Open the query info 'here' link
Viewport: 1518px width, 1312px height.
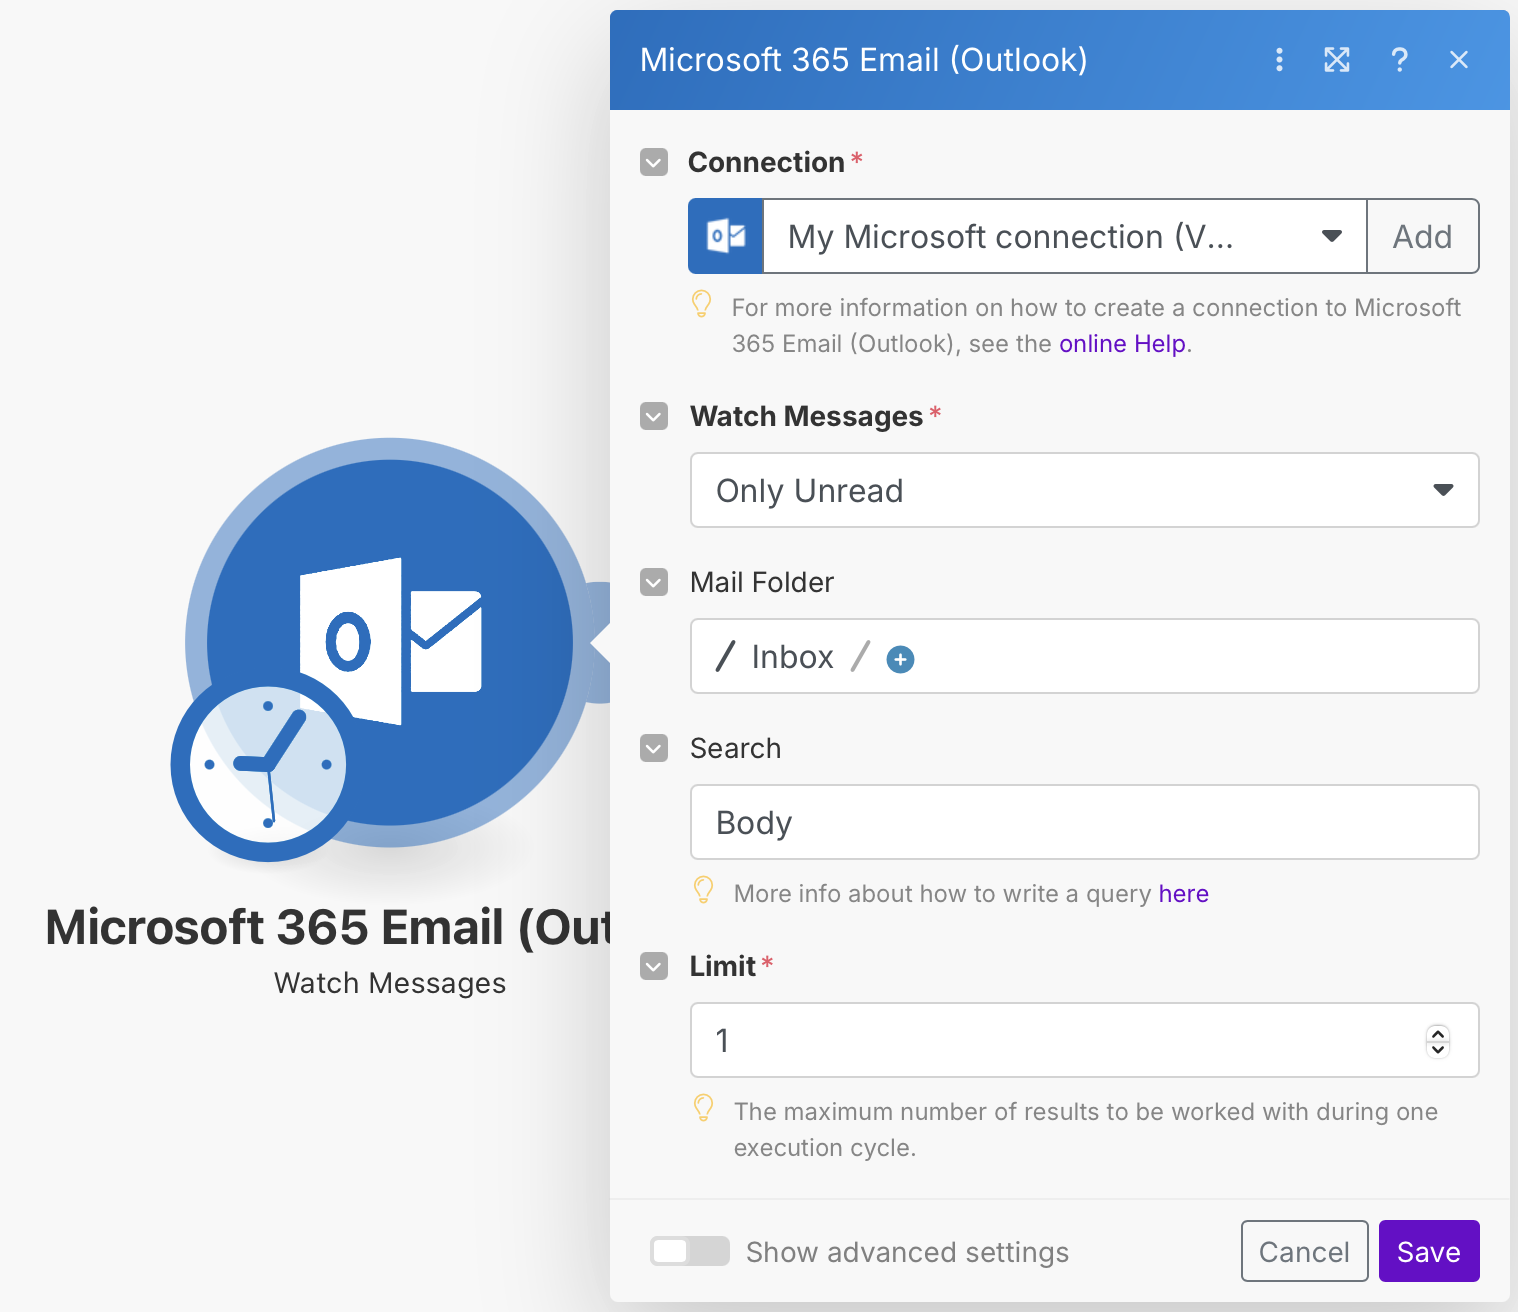[1184, 894]
